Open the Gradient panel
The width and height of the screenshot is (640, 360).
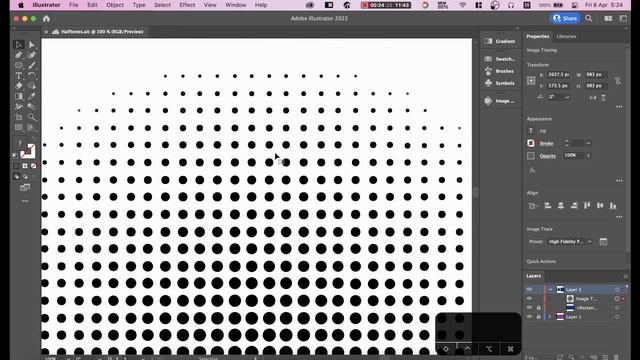coord(500,41)
